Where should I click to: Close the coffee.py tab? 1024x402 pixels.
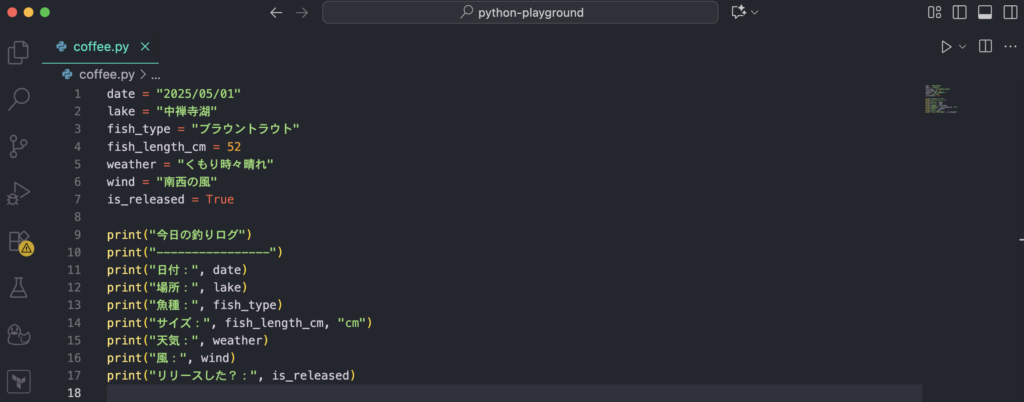pos(146,46)
